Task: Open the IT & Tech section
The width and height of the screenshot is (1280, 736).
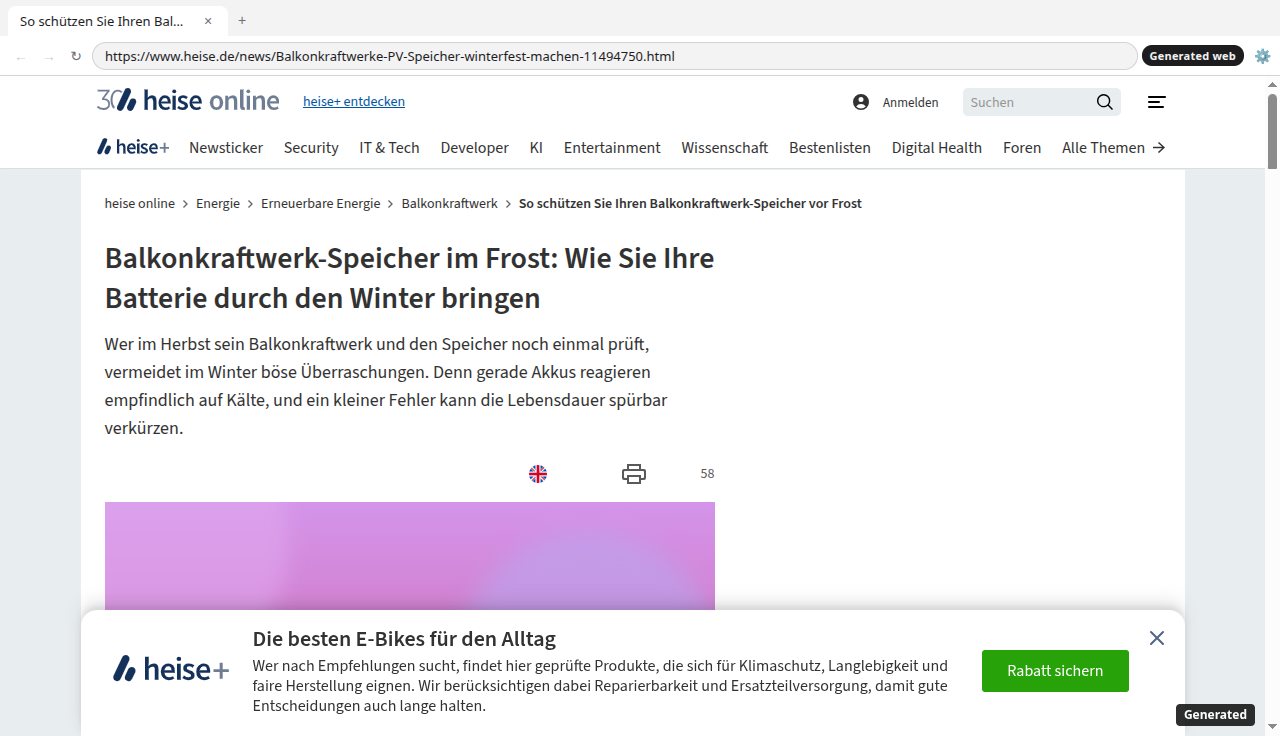Action: [x=390, y=147]
